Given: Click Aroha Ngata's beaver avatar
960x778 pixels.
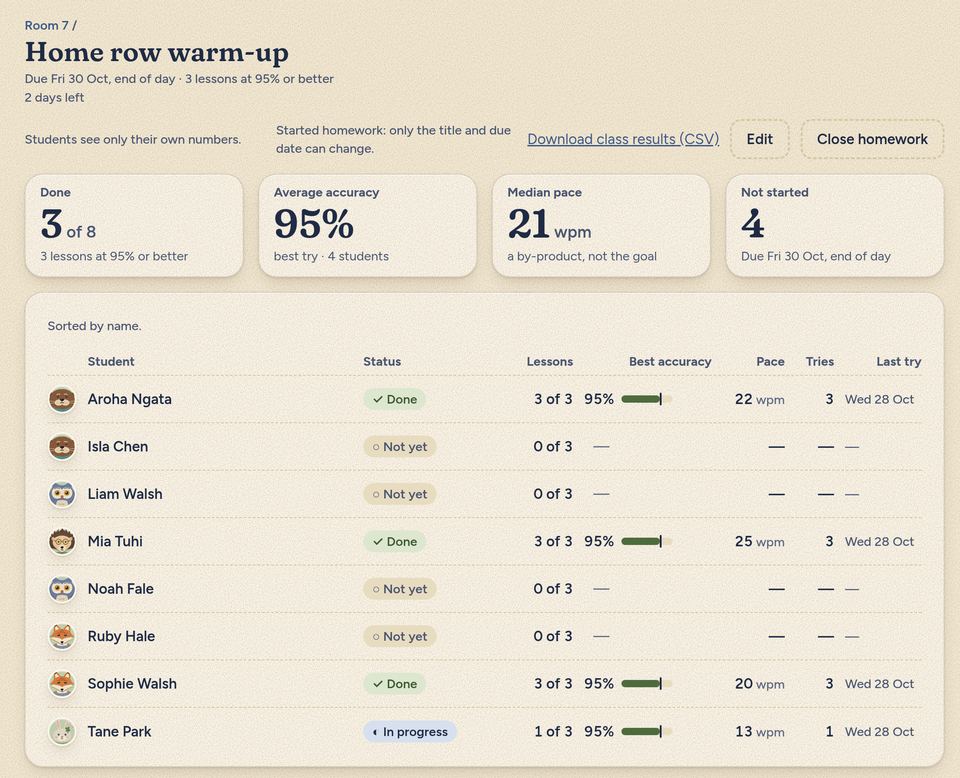Looking at the screenshot, I should click(62, 400).
